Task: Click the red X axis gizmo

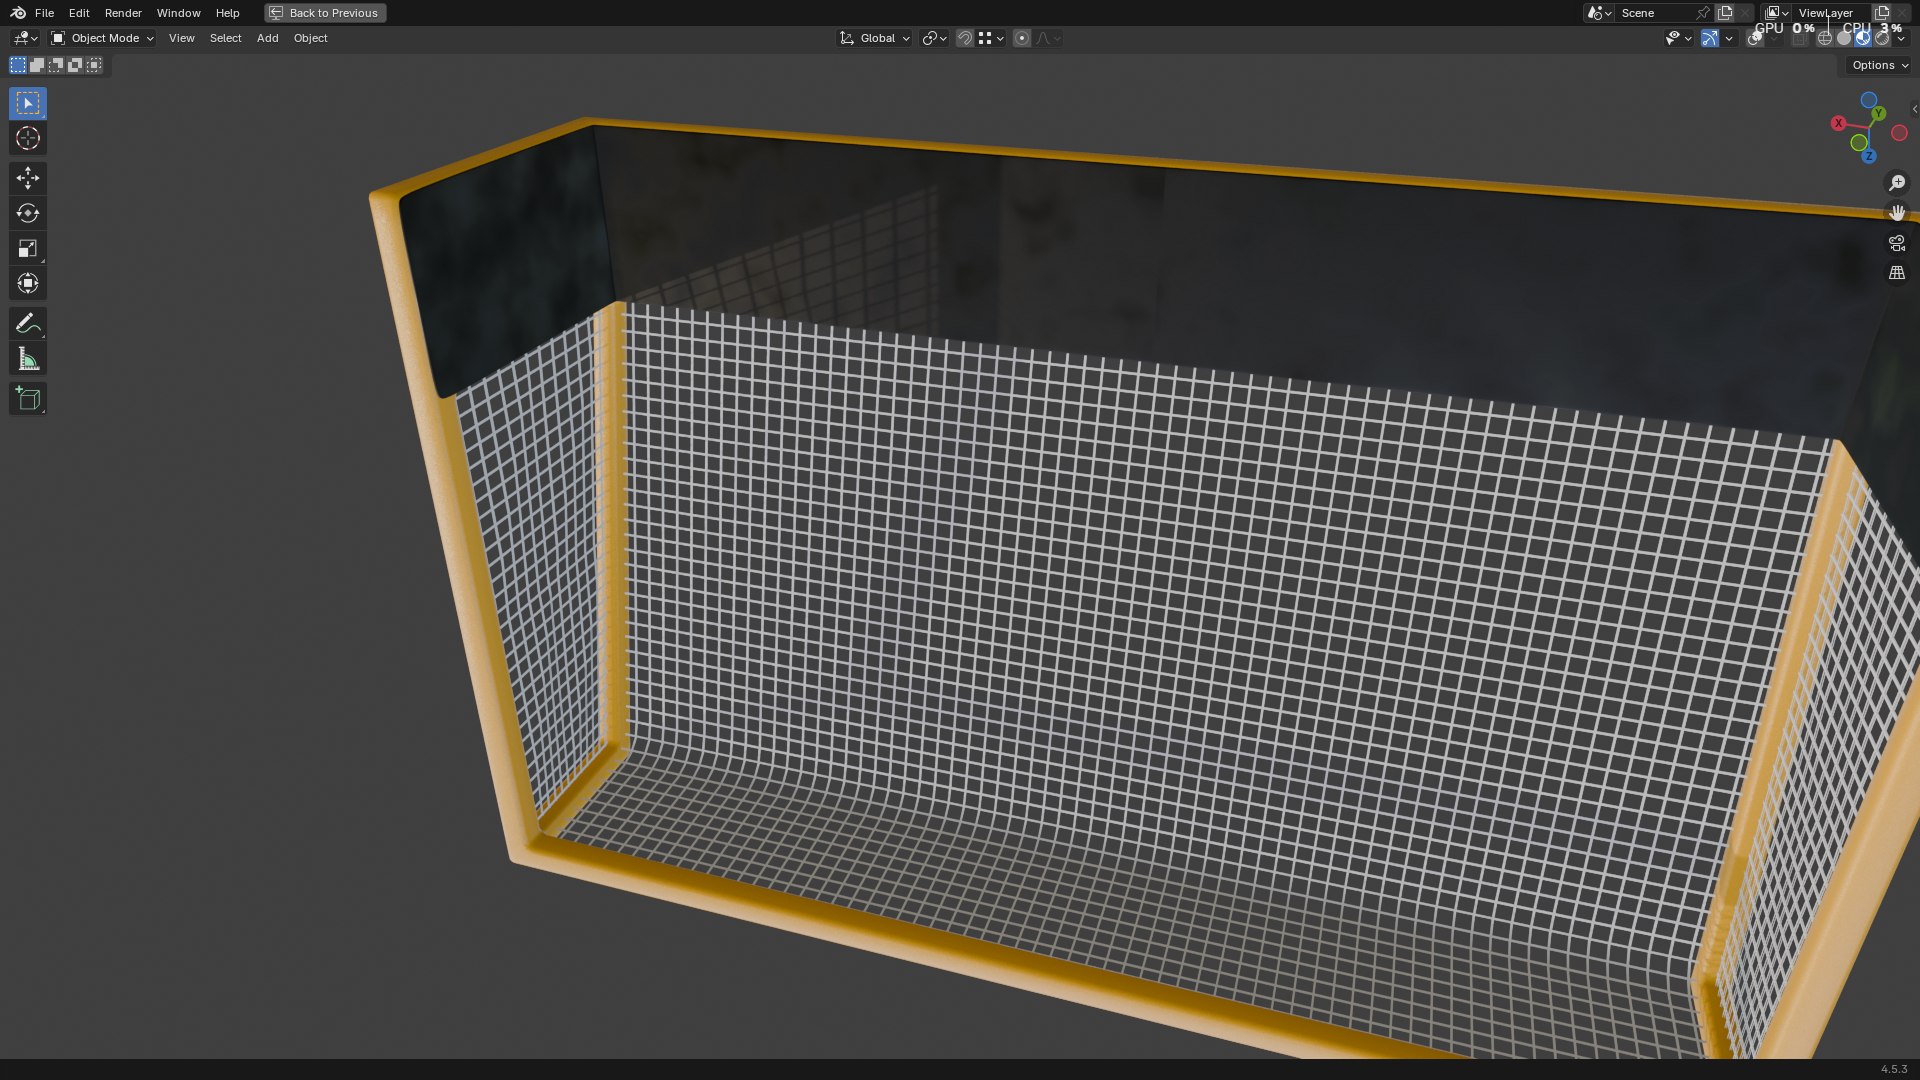Action: point(1838,123)
